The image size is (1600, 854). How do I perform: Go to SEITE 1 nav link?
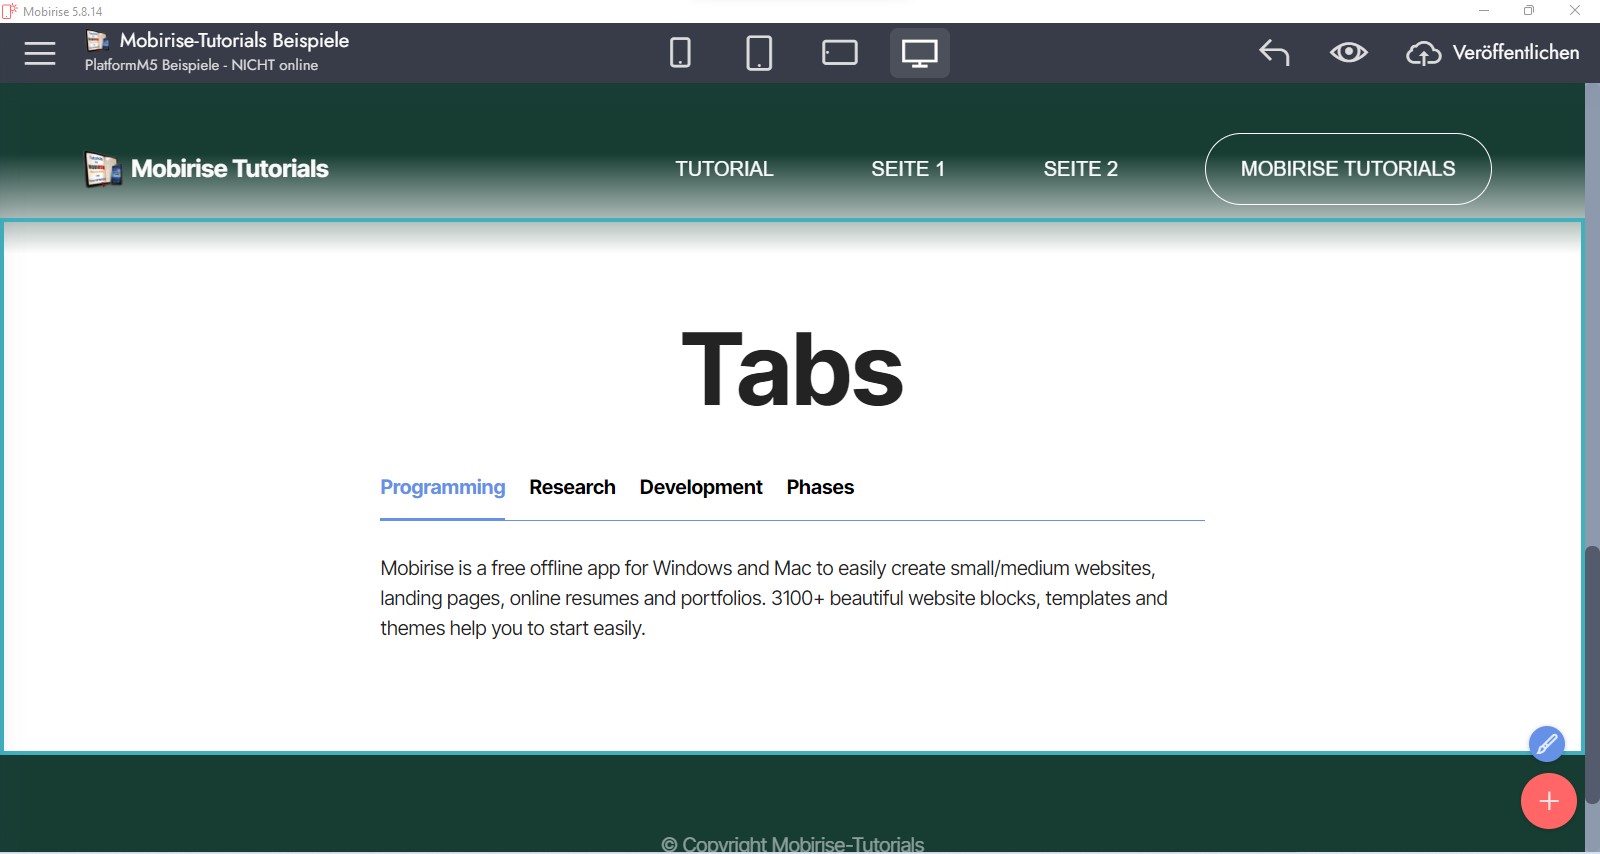[x=907, y=169]
